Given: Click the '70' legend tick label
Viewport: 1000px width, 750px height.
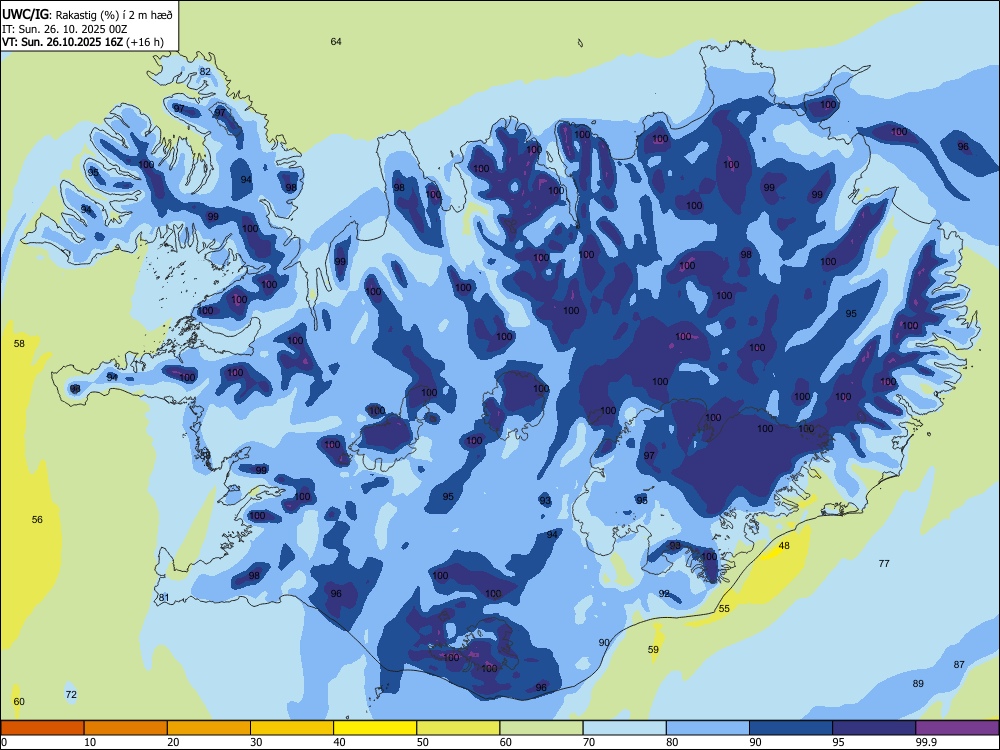Looking at the screenshot, I should (589, 742).
